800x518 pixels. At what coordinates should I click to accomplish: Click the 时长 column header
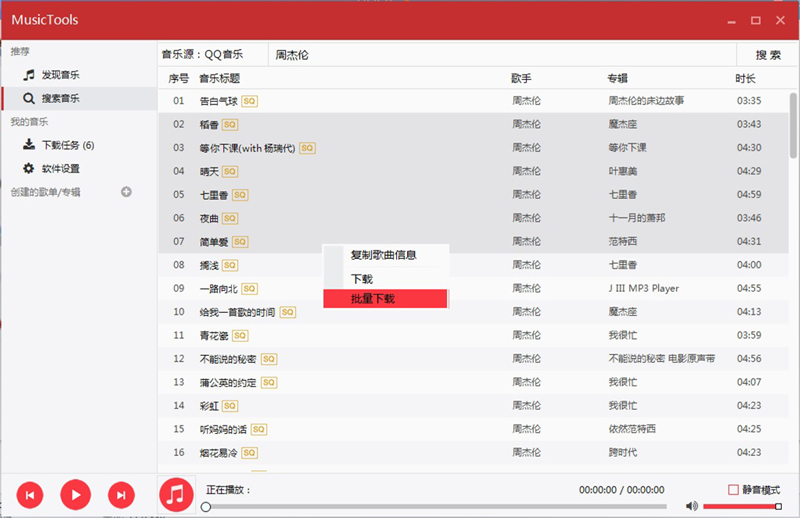[745, 79]
